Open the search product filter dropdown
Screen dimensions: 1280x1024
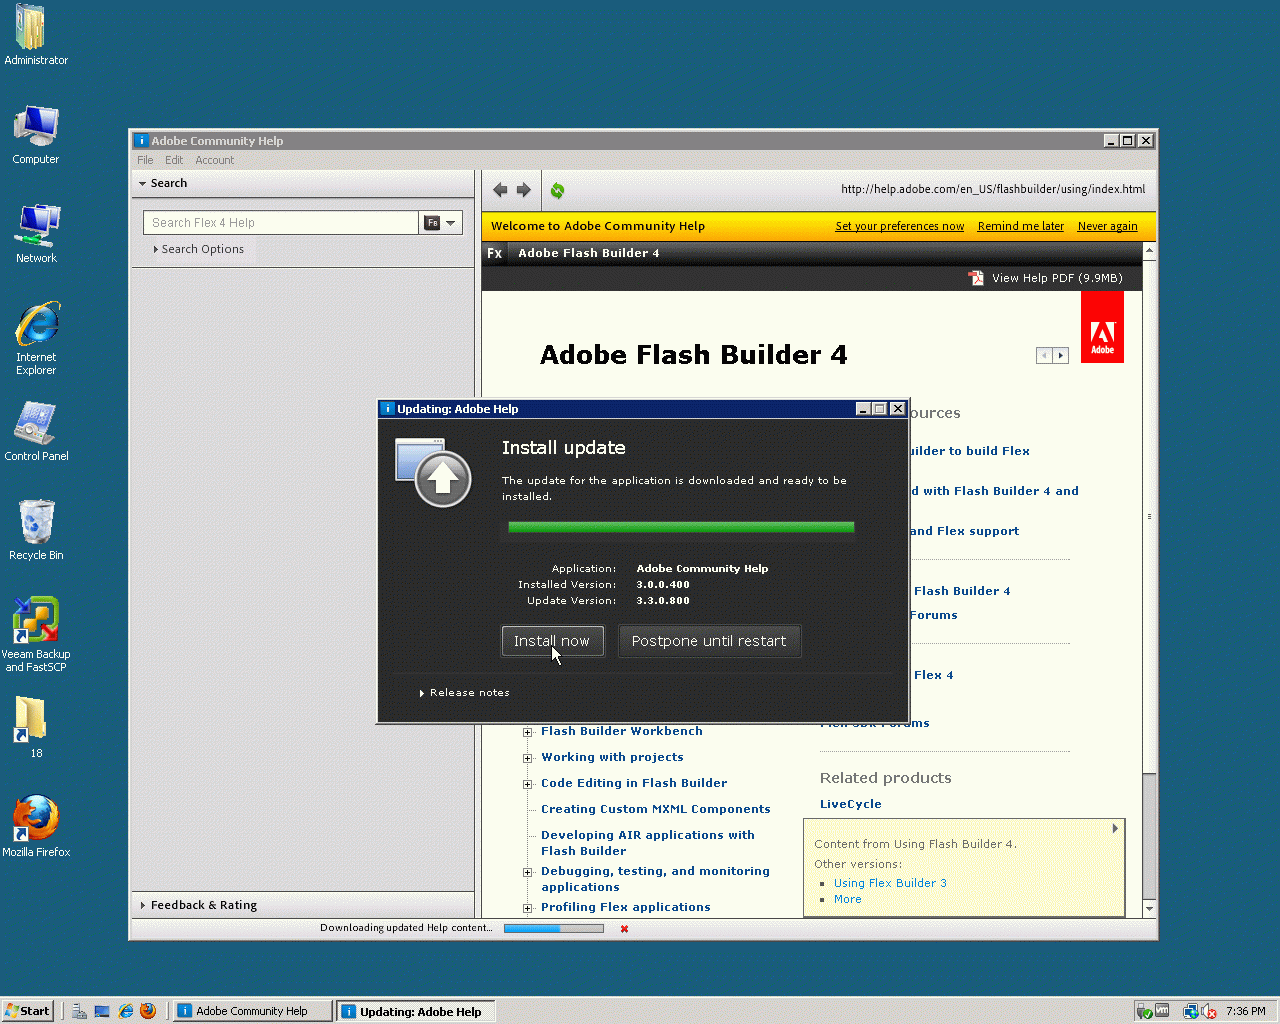click(x=441, y=223)
